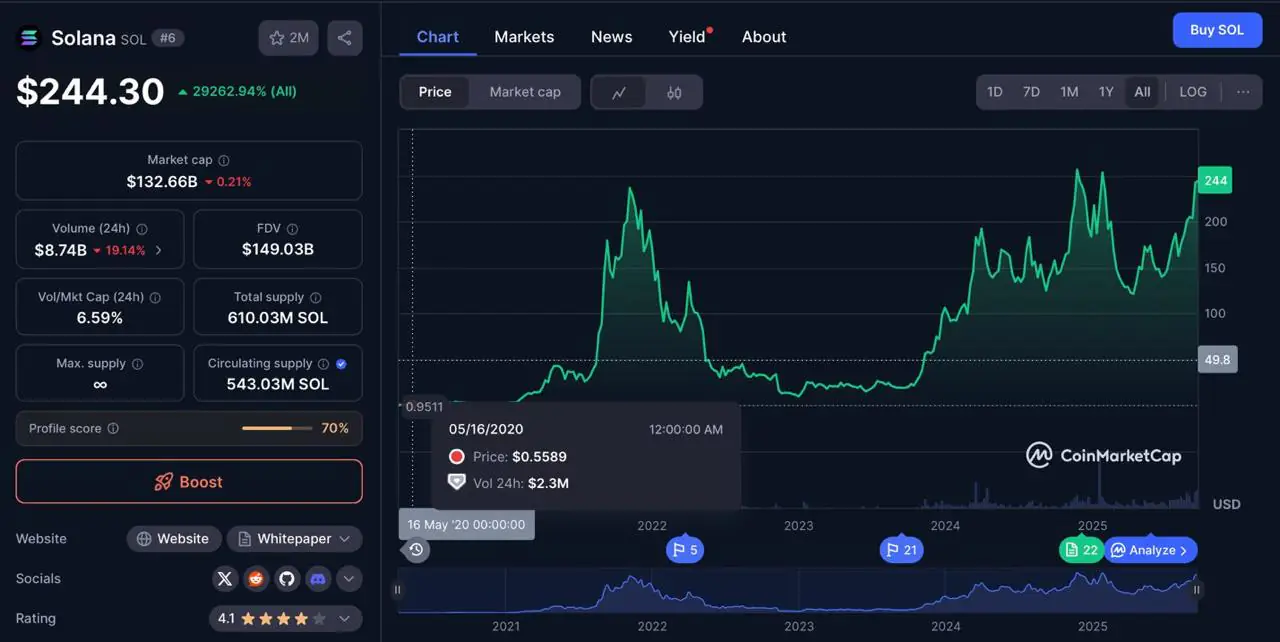Open the Yield tab
The image size is (1280, 642).
tap(689, 37)
